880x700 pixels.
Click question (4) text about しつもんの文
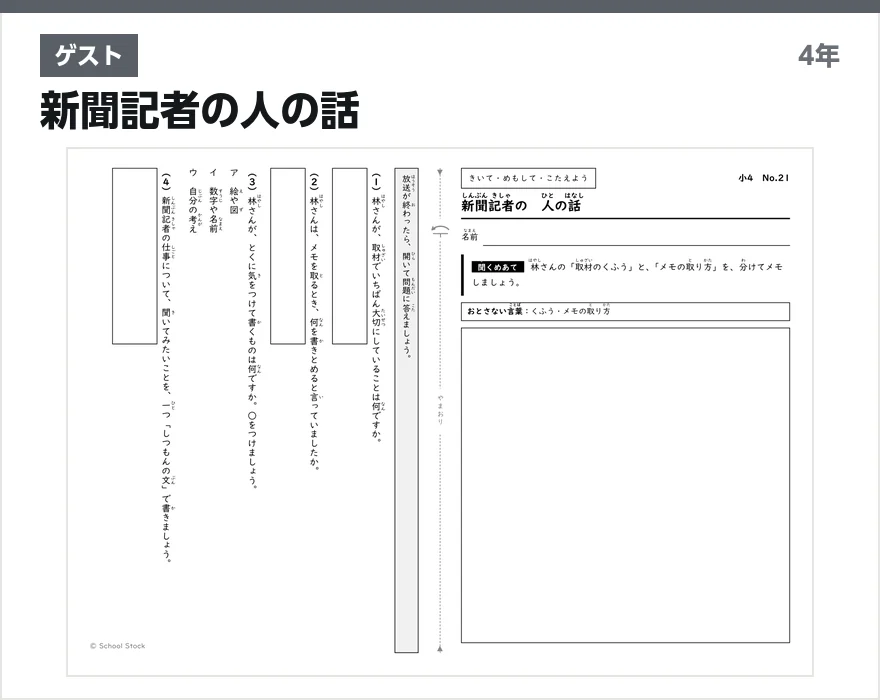166,368
